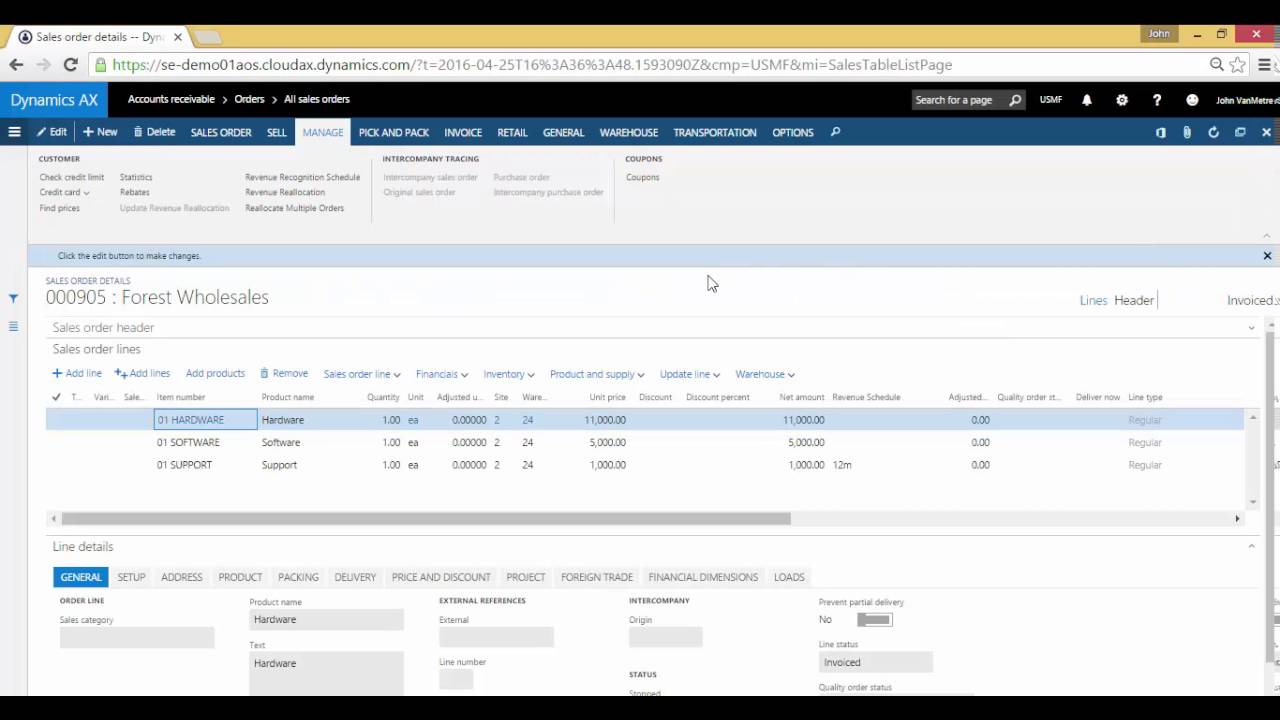Open Revenue Recognition Schedule
The image size is (1280, 720).
click(x=302, y=177)
